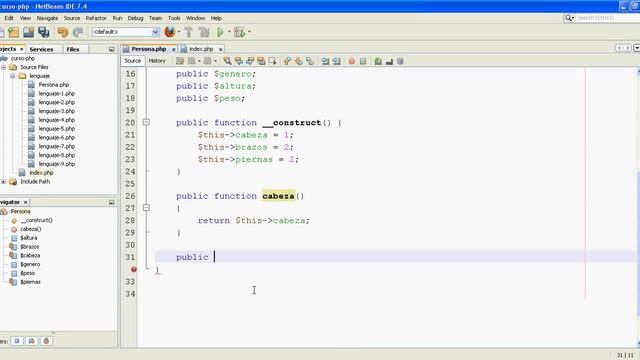Click the Save All icon
The image size is (640, 360).
coord(43,32)
